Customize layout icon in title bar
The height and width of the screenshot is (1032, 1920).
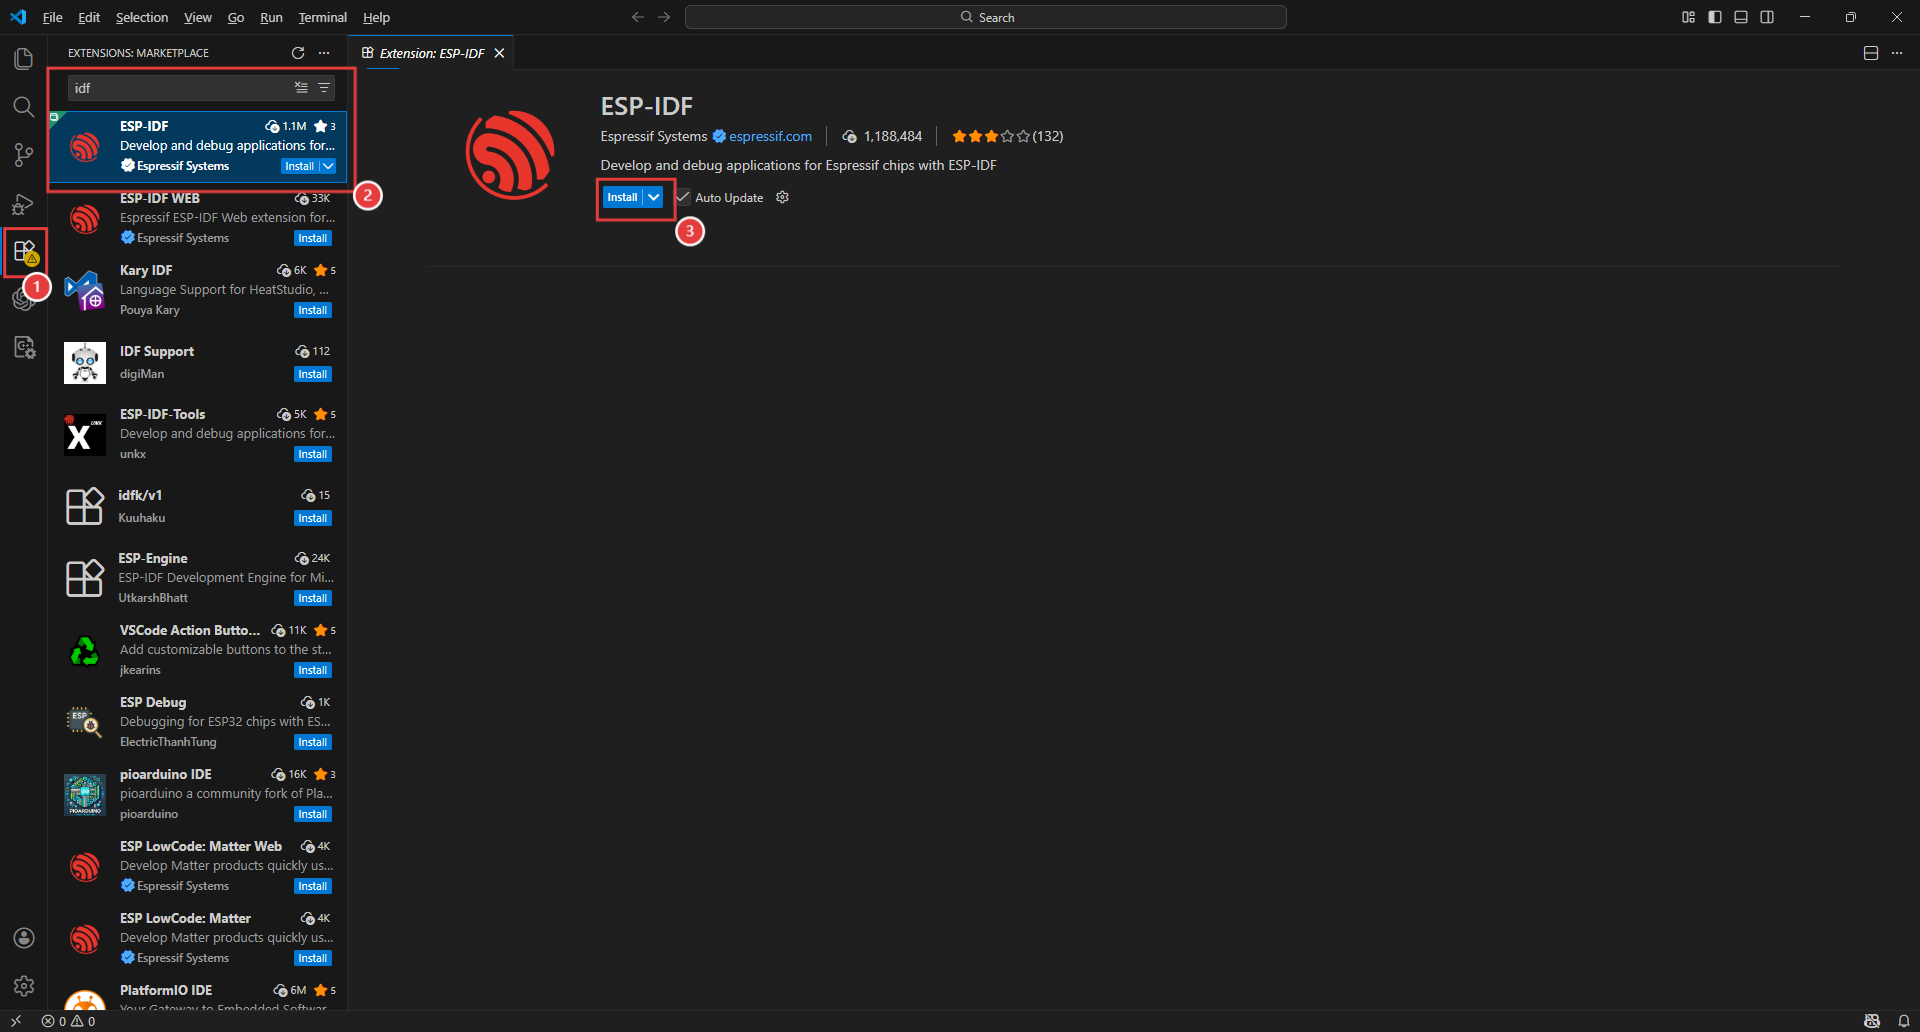click(1689, 17)
